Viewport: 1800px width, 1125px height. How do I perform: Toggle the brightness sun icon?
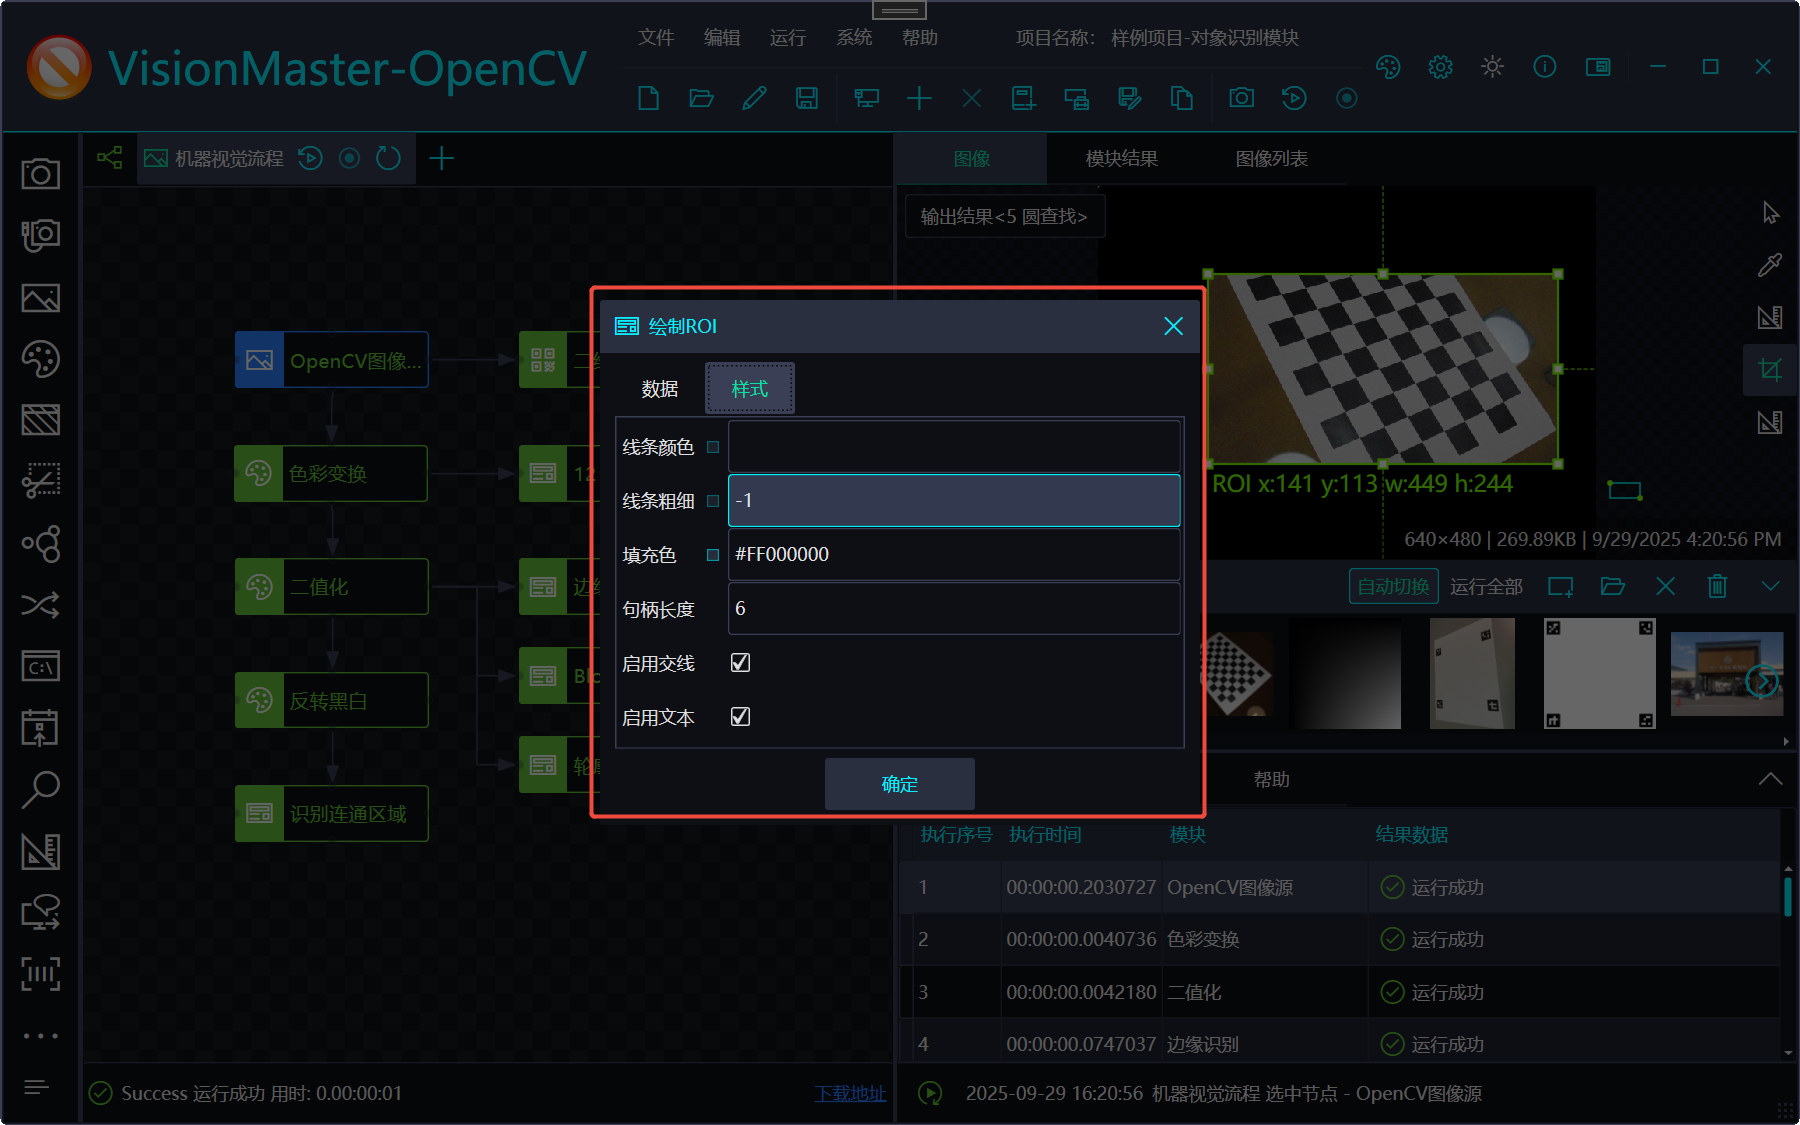[x=1492, y=67]
